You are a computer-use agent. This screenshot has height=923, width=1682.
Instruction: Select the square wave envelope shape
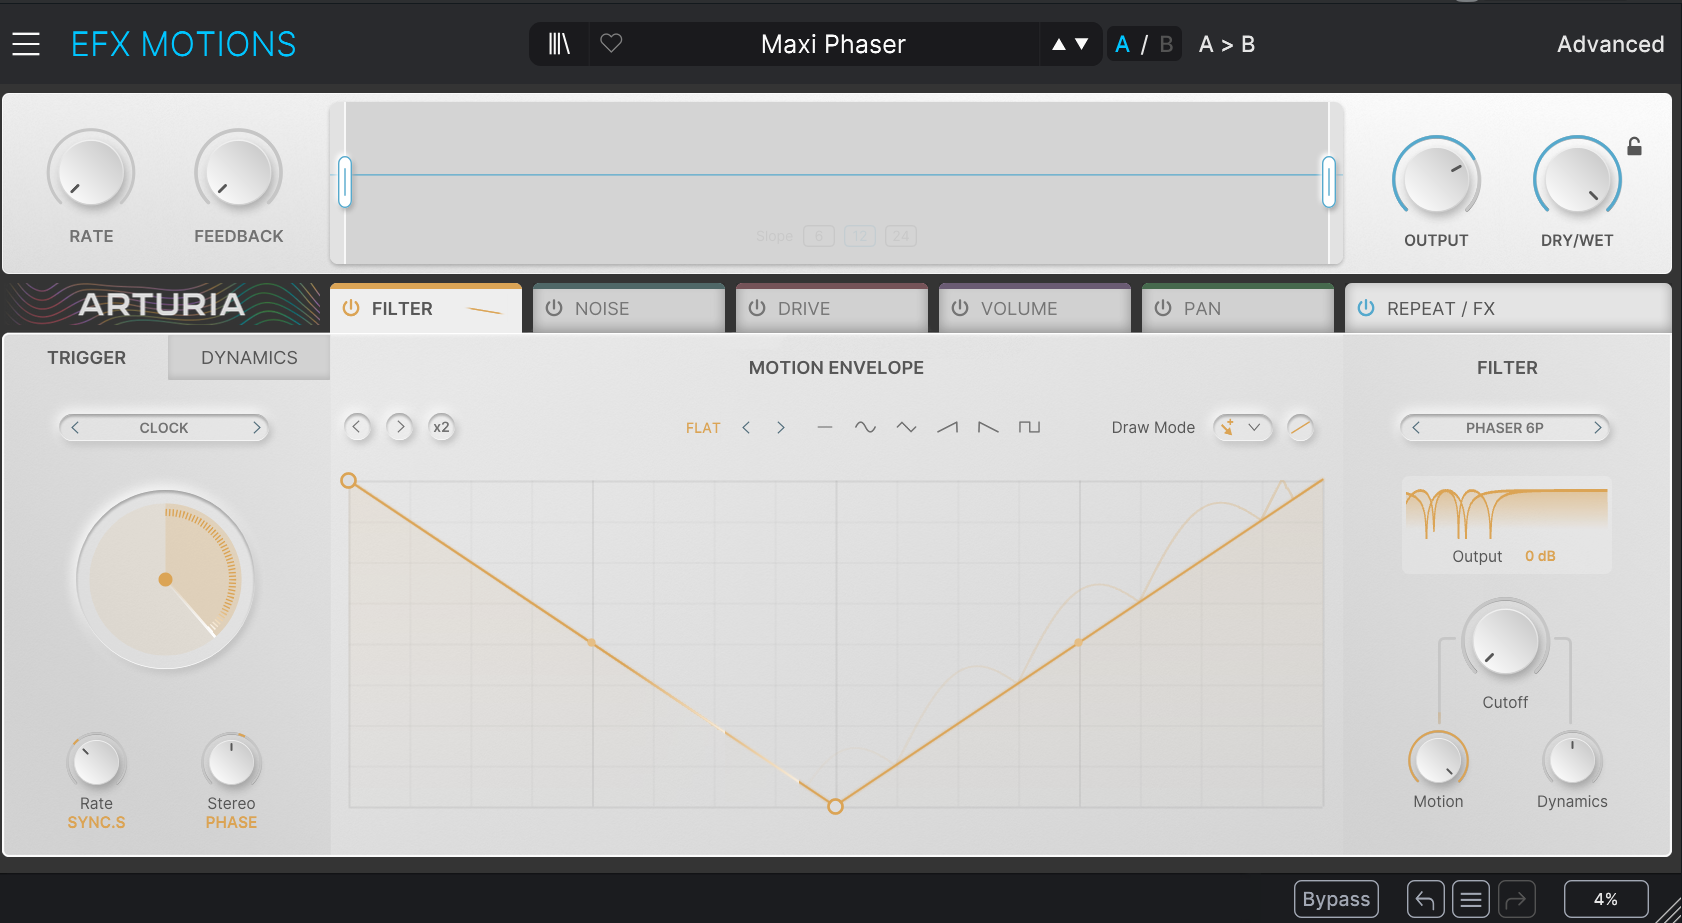tap(1029, 427)
